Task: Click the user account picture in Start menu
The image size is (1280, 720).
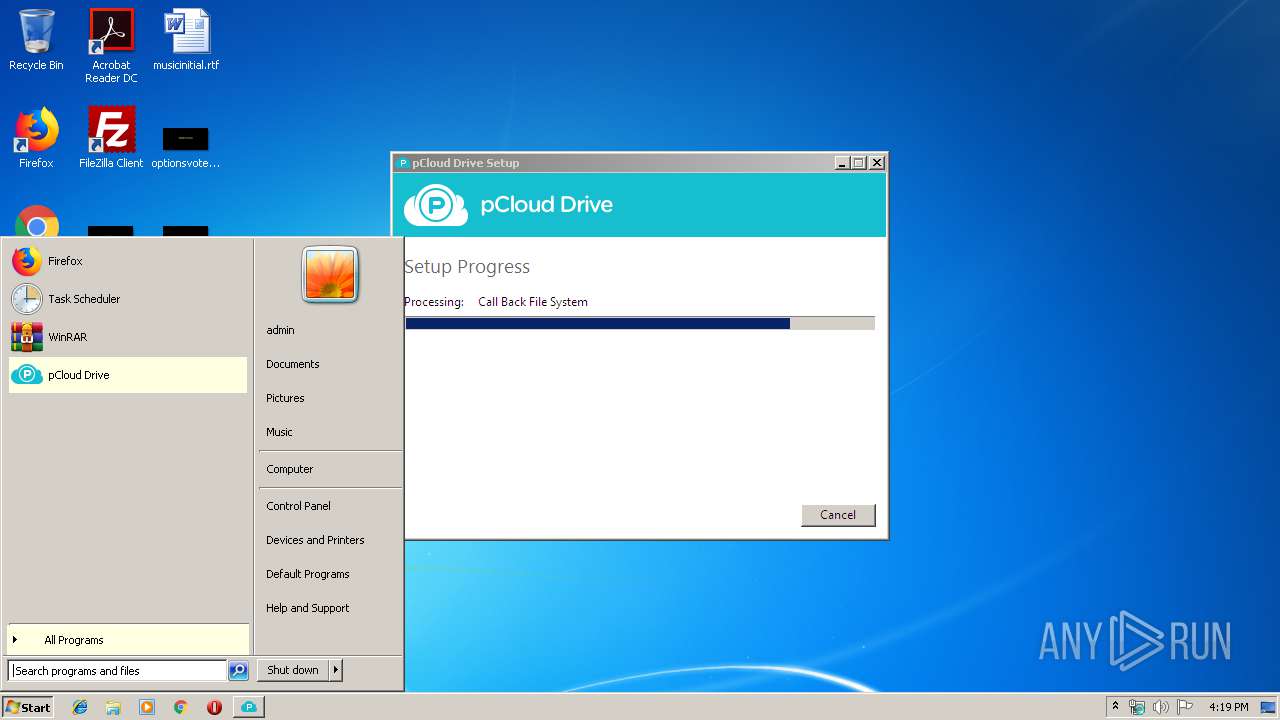Action: (330, 274)
